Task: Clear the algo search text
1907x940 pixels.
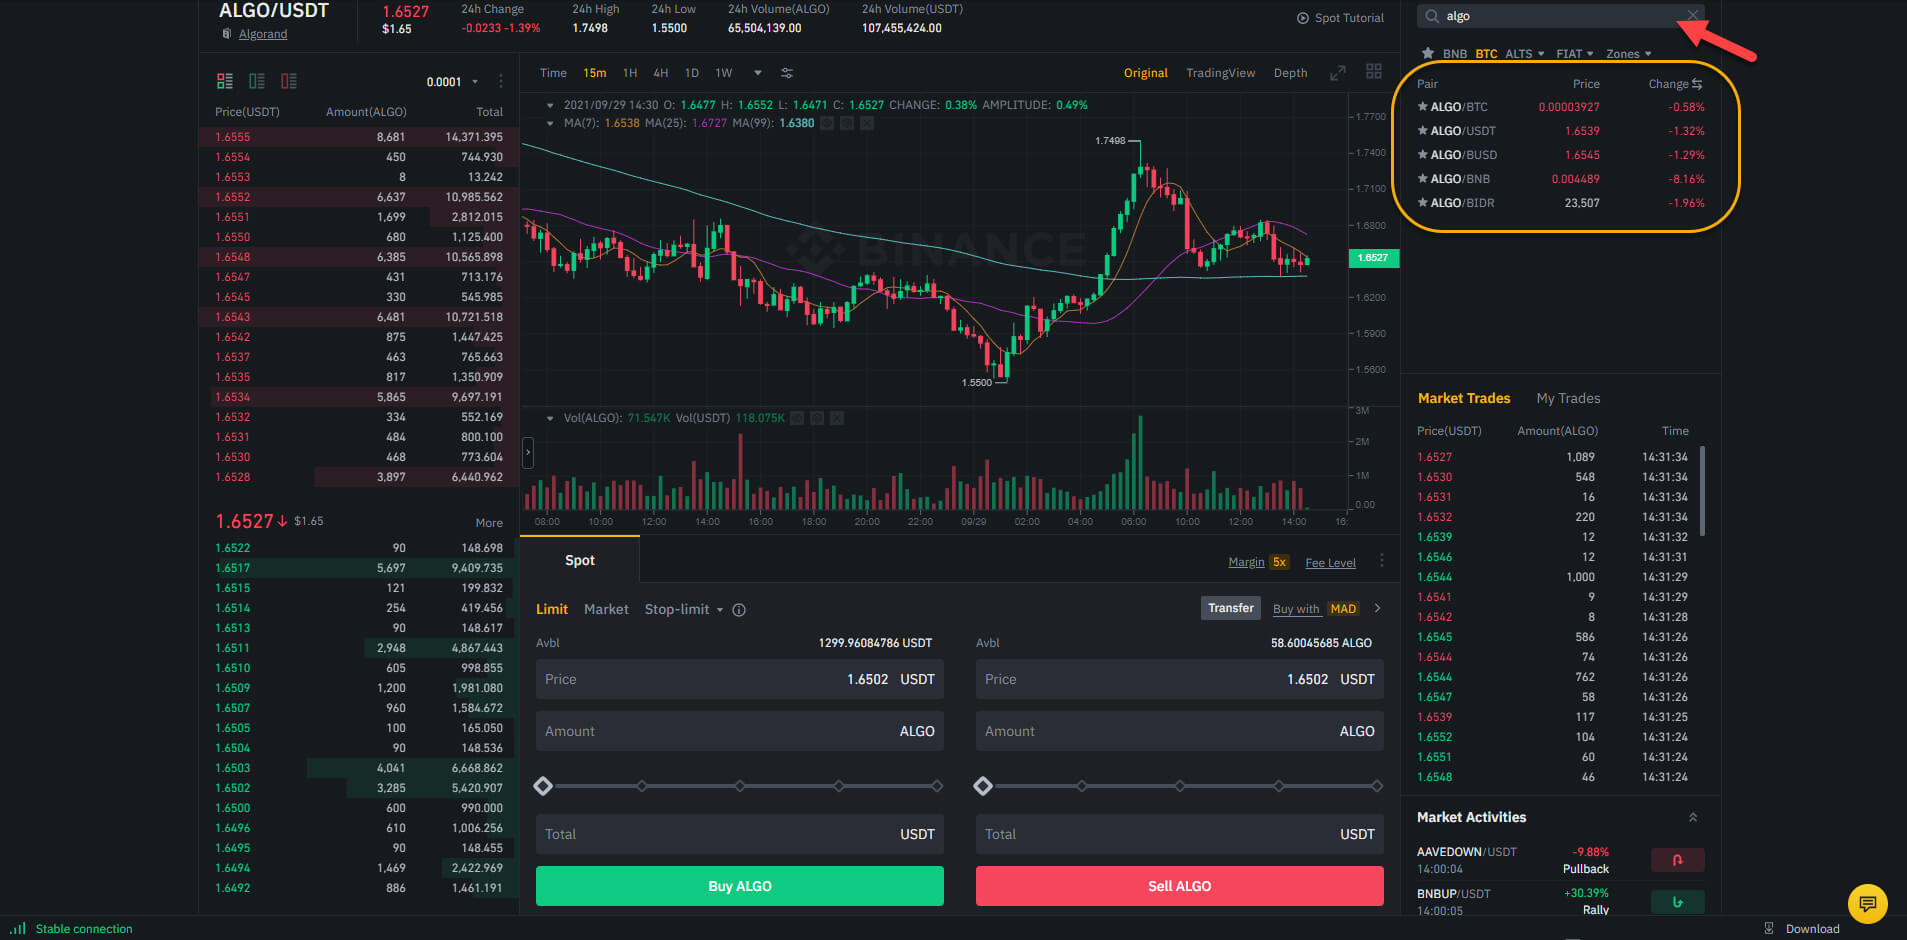Action: click(1692, 15)
